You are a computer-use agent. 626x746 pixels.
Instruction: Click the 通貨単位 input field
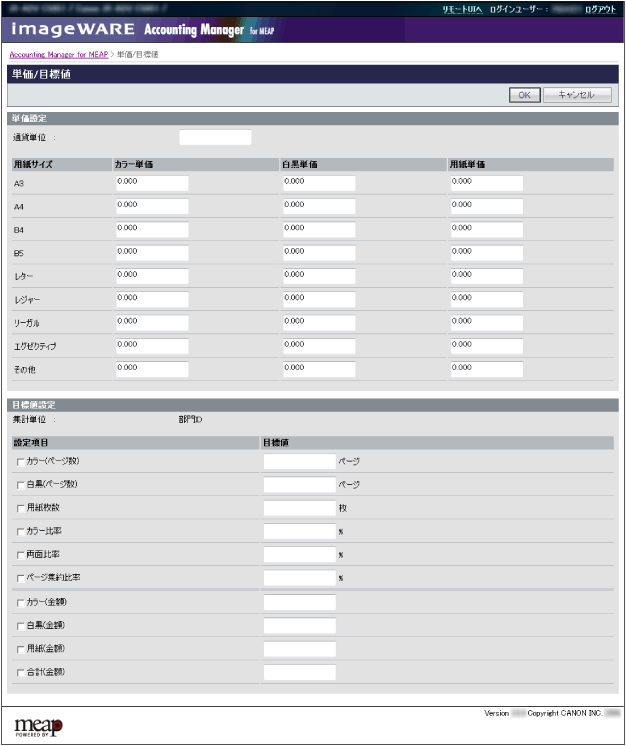pyautogui.click(x=215, y=138)
